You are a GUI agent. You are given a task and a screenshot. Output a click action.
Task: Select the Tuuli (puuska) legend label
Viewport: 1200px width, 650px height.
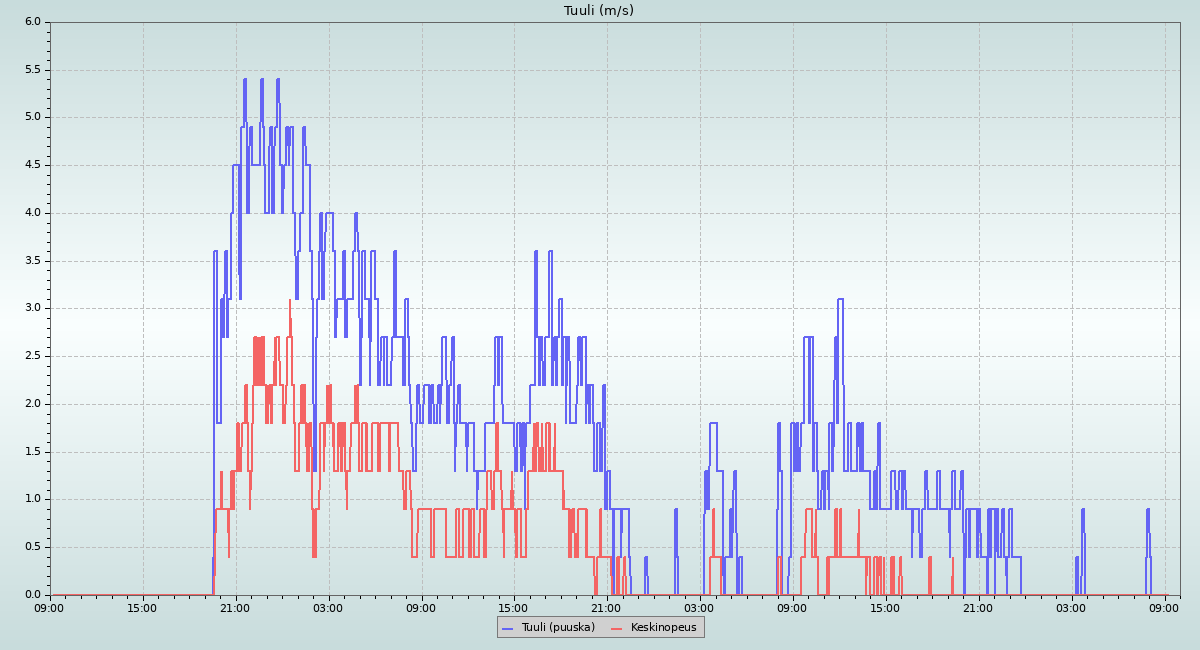558,628
